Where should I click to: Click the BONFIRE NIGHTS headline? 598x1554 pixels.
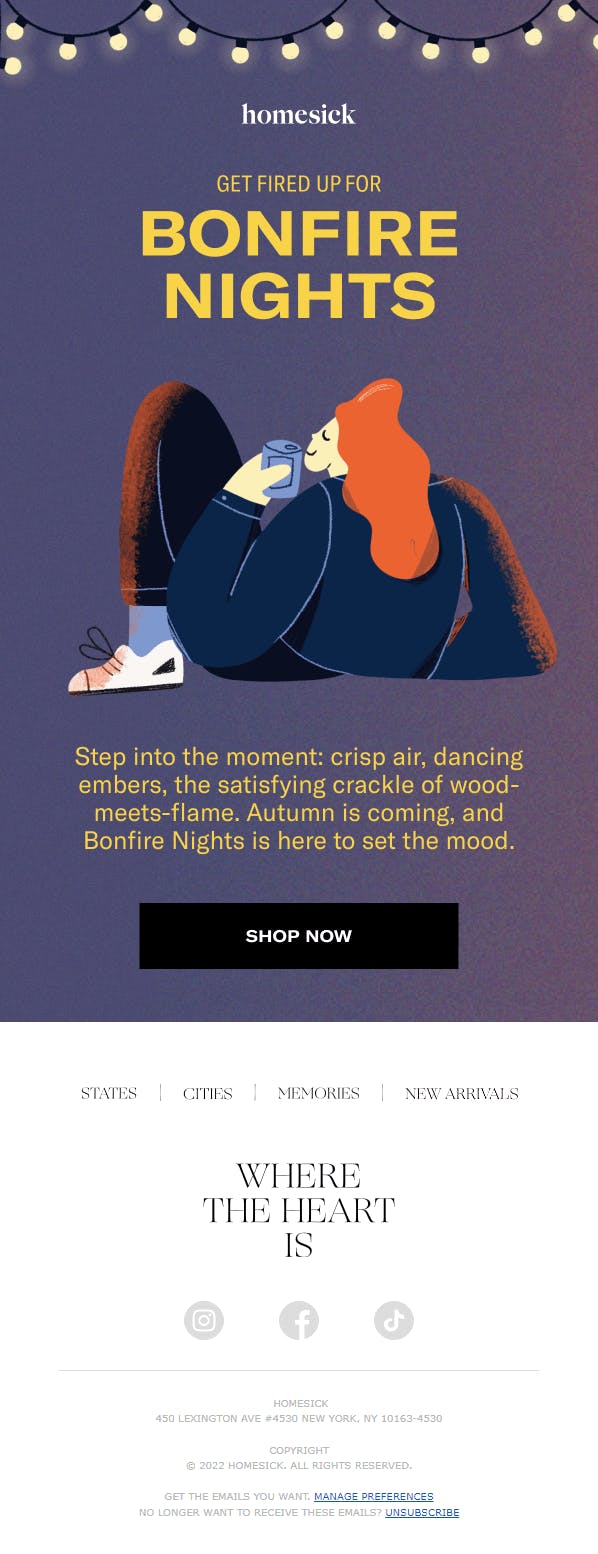coord(299,264)
